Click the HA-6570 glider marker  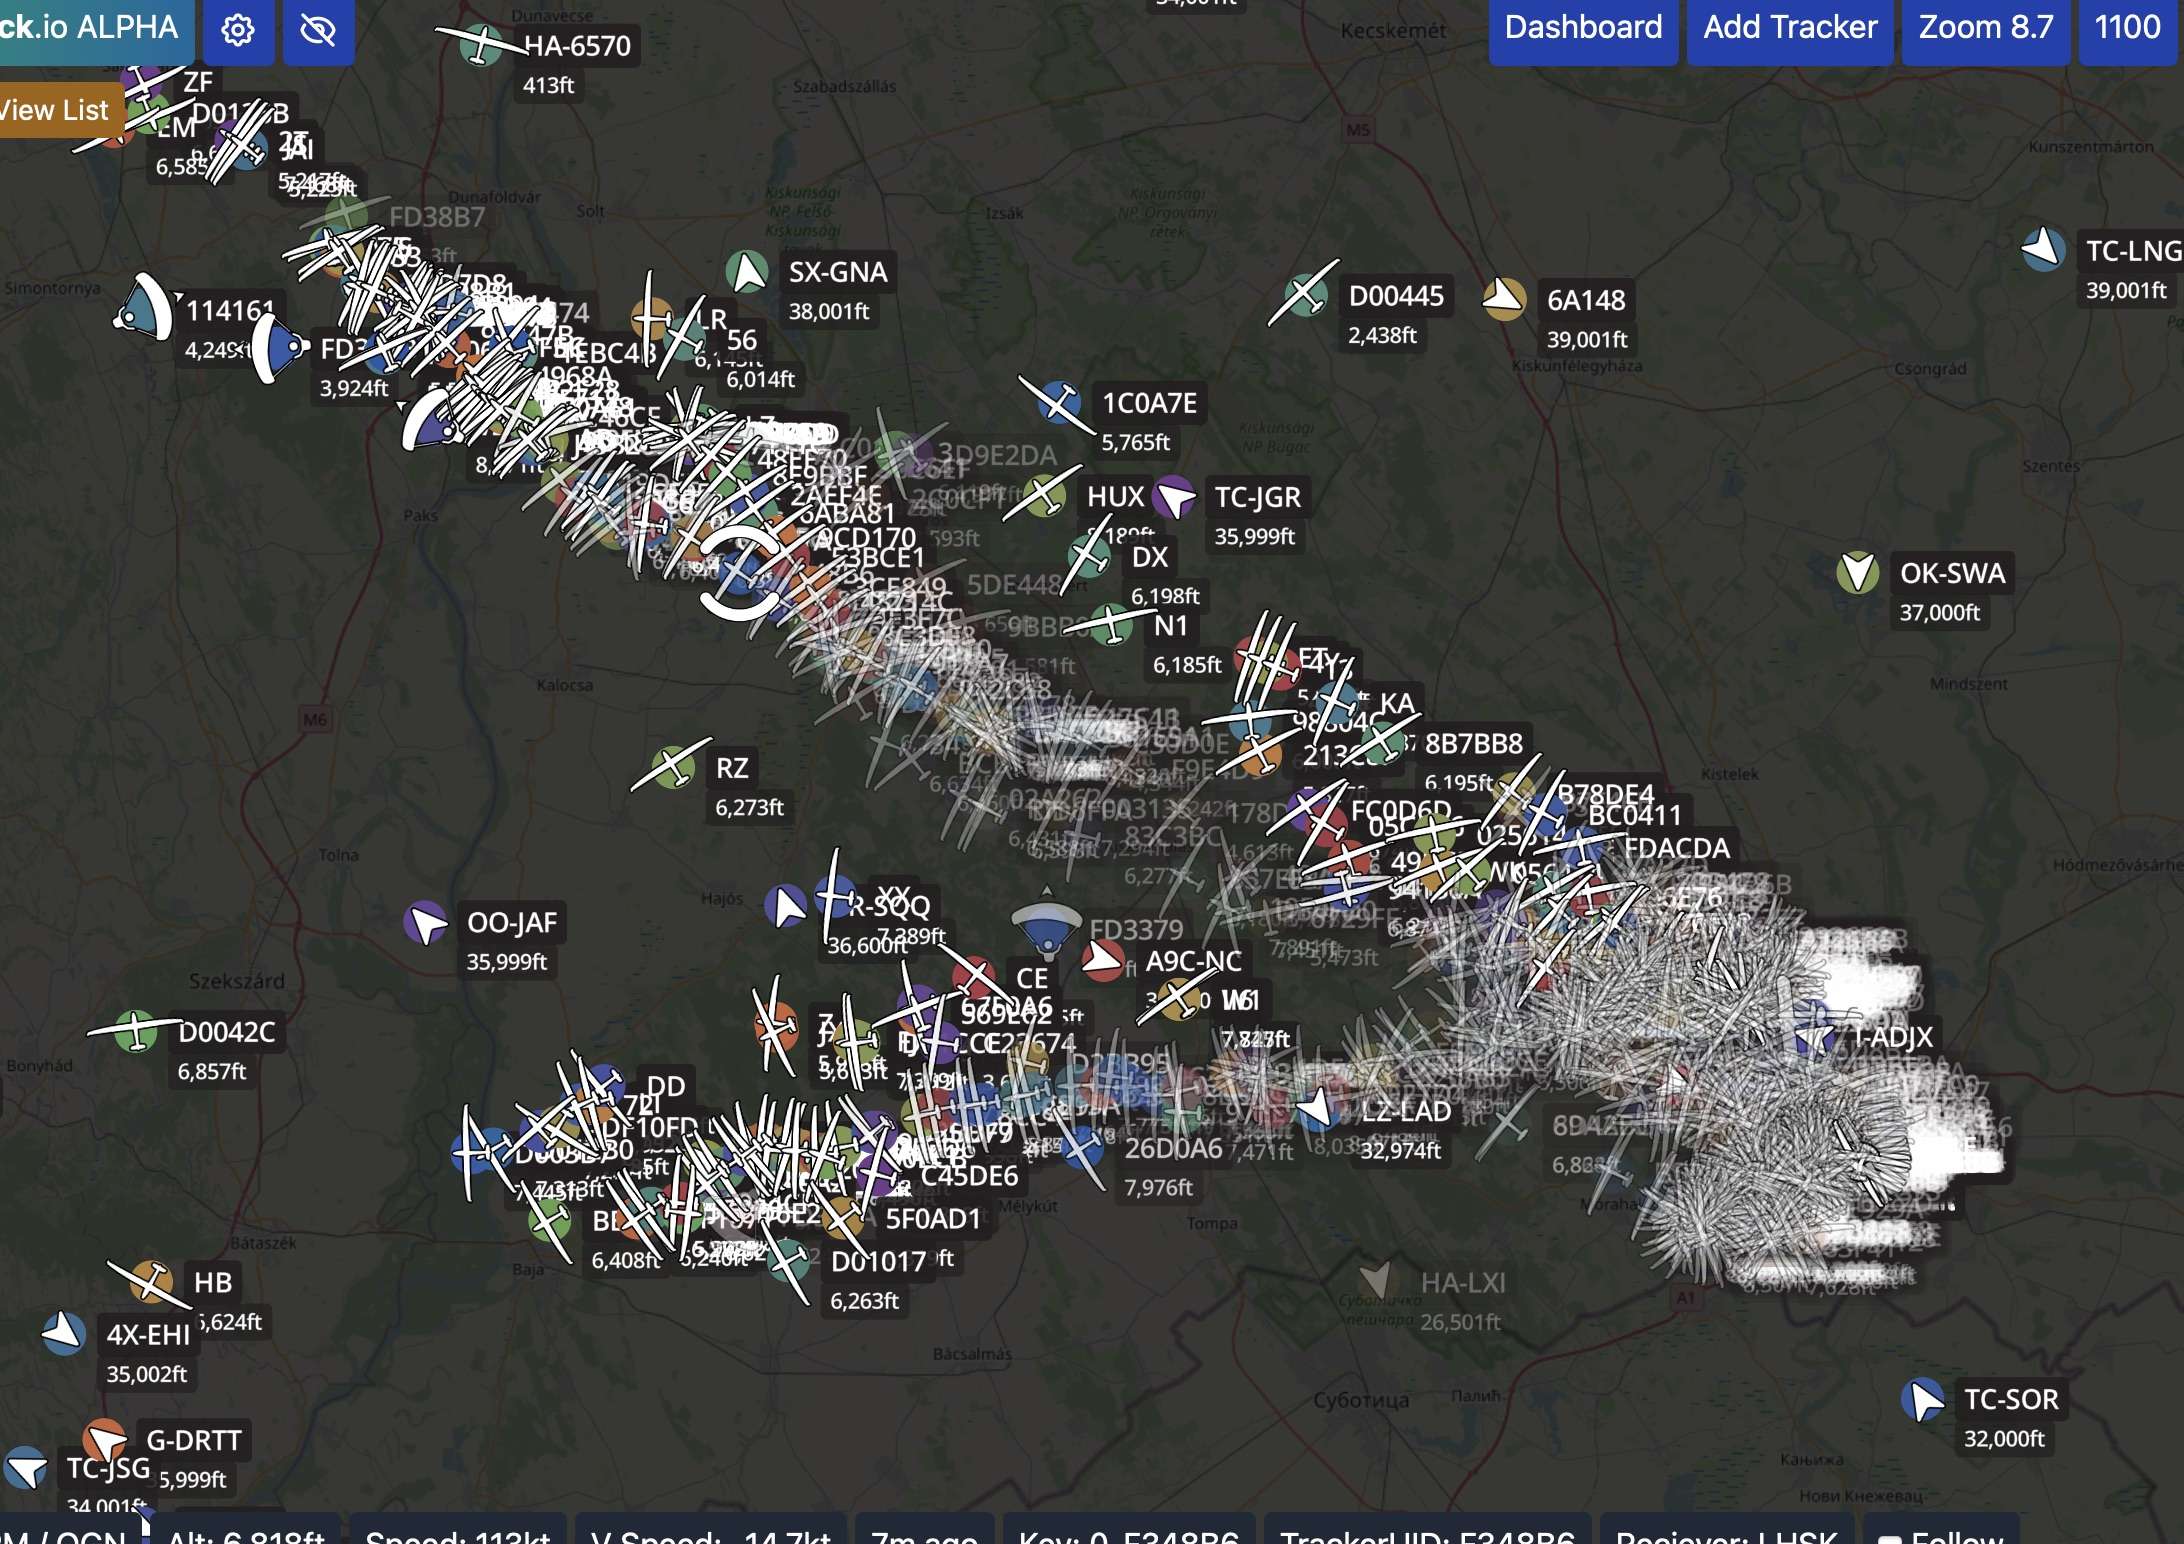(481, 44)
